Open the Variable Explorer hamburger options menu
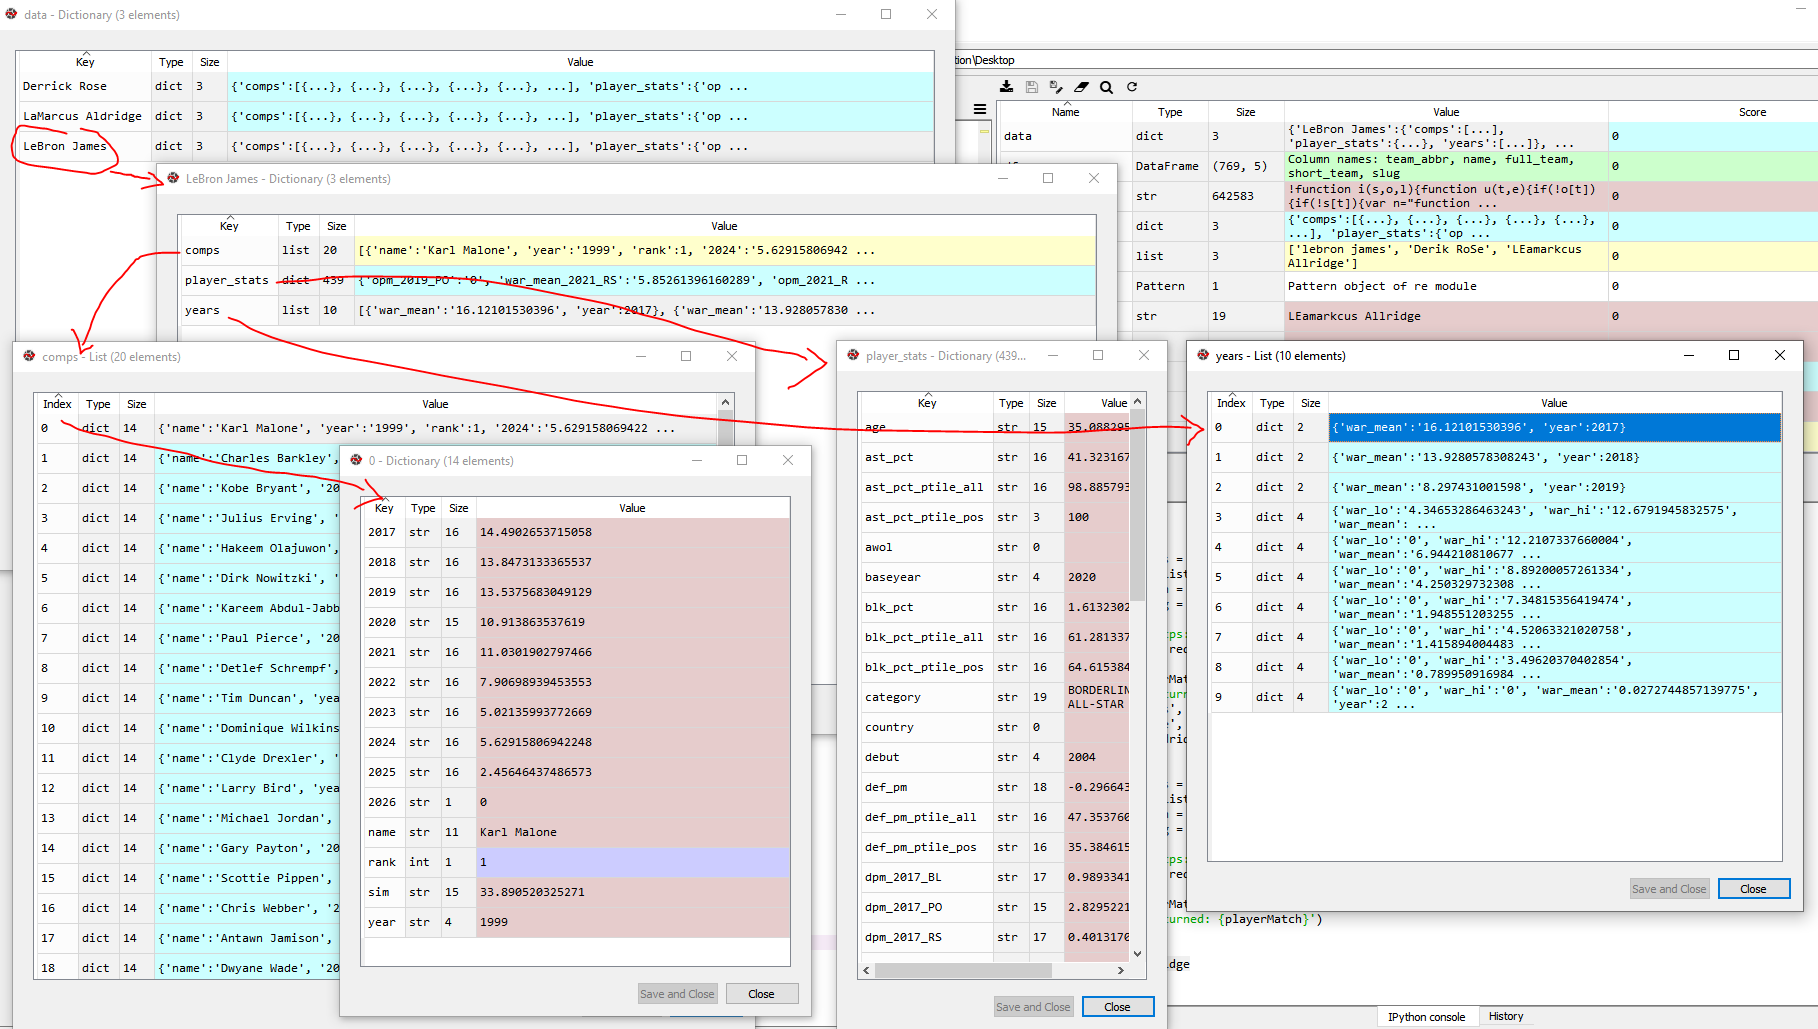Viewport: 1818px width, 1029px height. [x=980, y=110]
